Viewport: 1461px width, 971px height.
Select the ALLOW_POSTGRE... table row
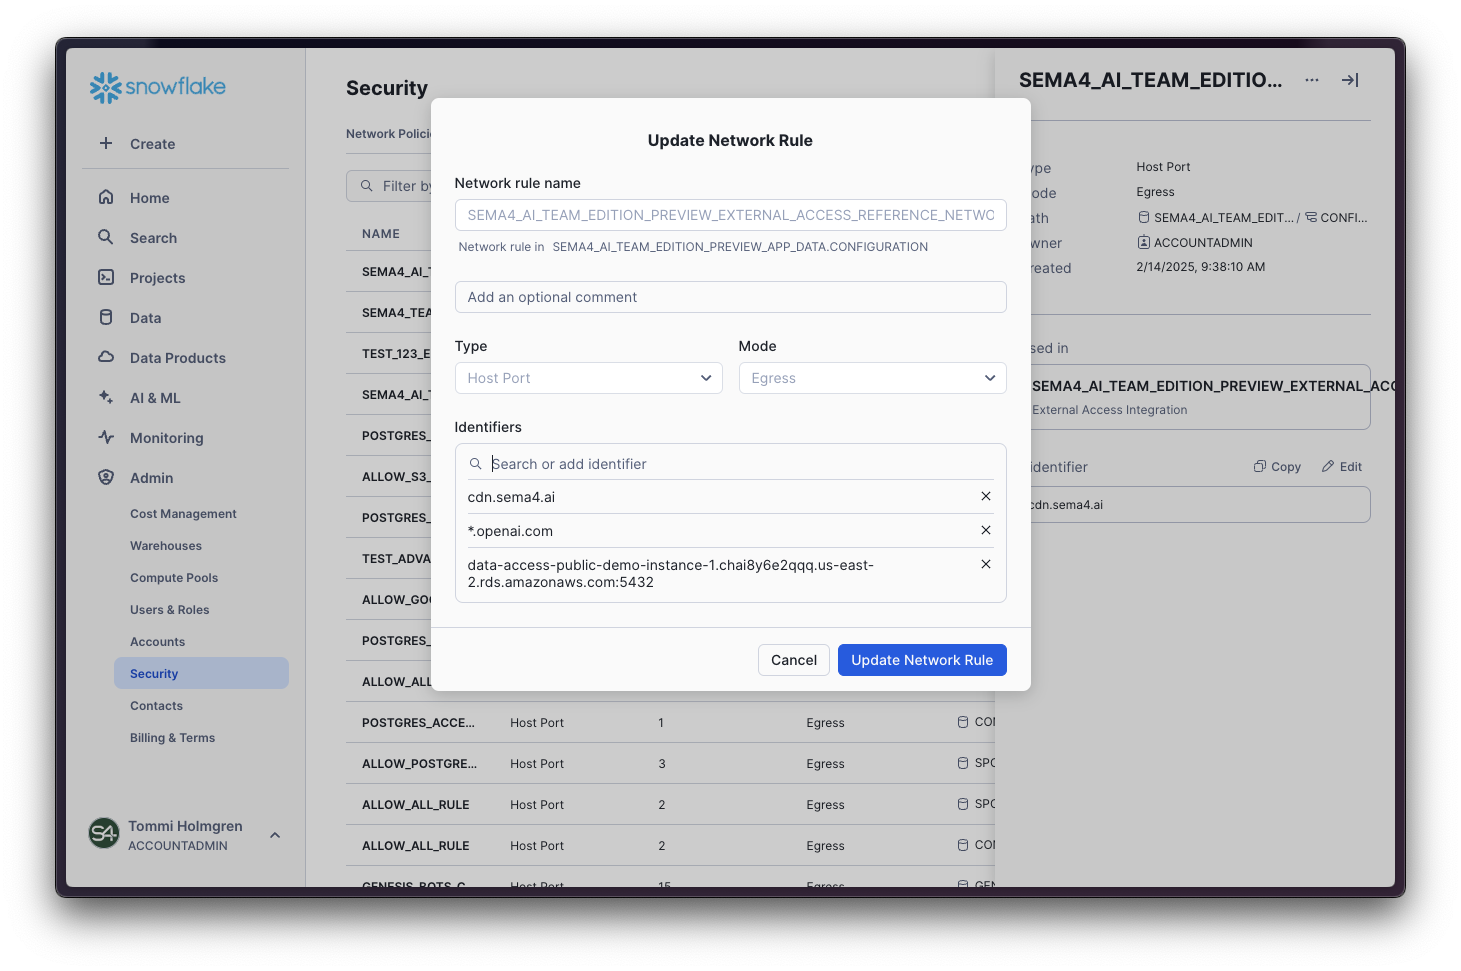(x=670, y=763)
